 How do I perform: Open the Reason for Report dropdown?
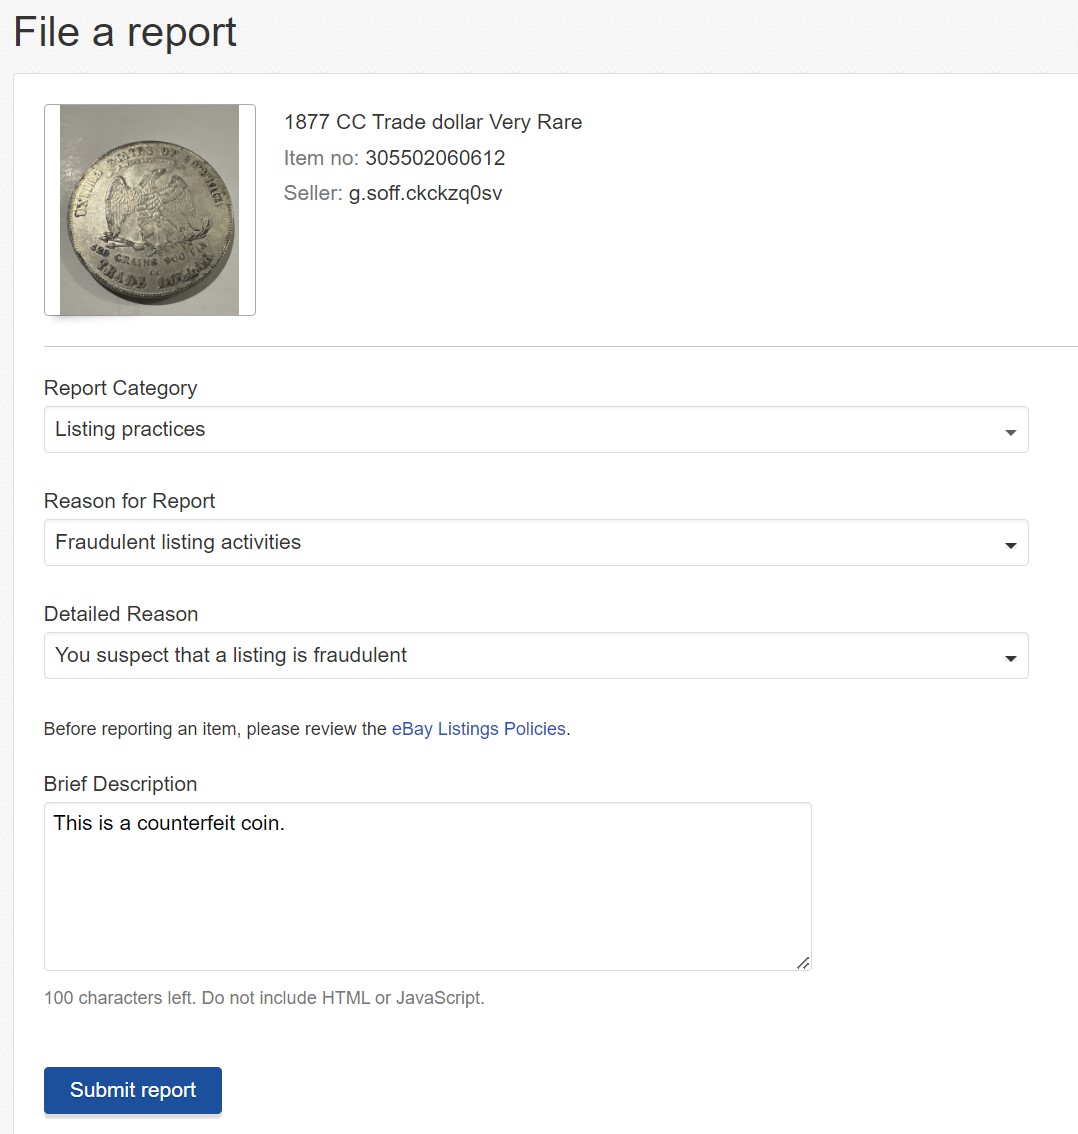tap(536, 542)
